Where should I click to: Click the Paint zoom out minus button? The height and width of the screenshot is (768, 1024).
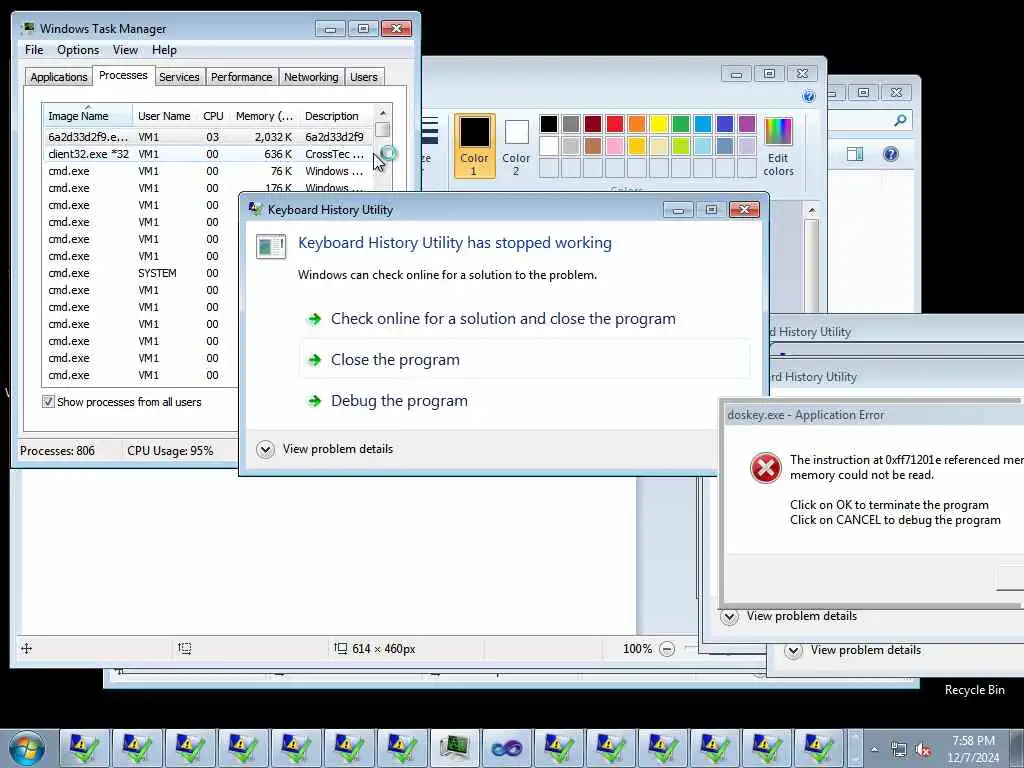667,648
